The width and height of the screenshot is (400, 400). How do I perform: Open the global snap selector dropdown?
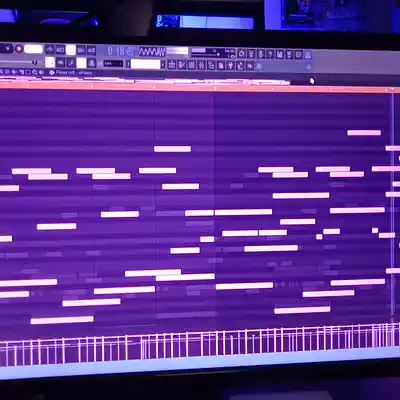coord(113,63)
